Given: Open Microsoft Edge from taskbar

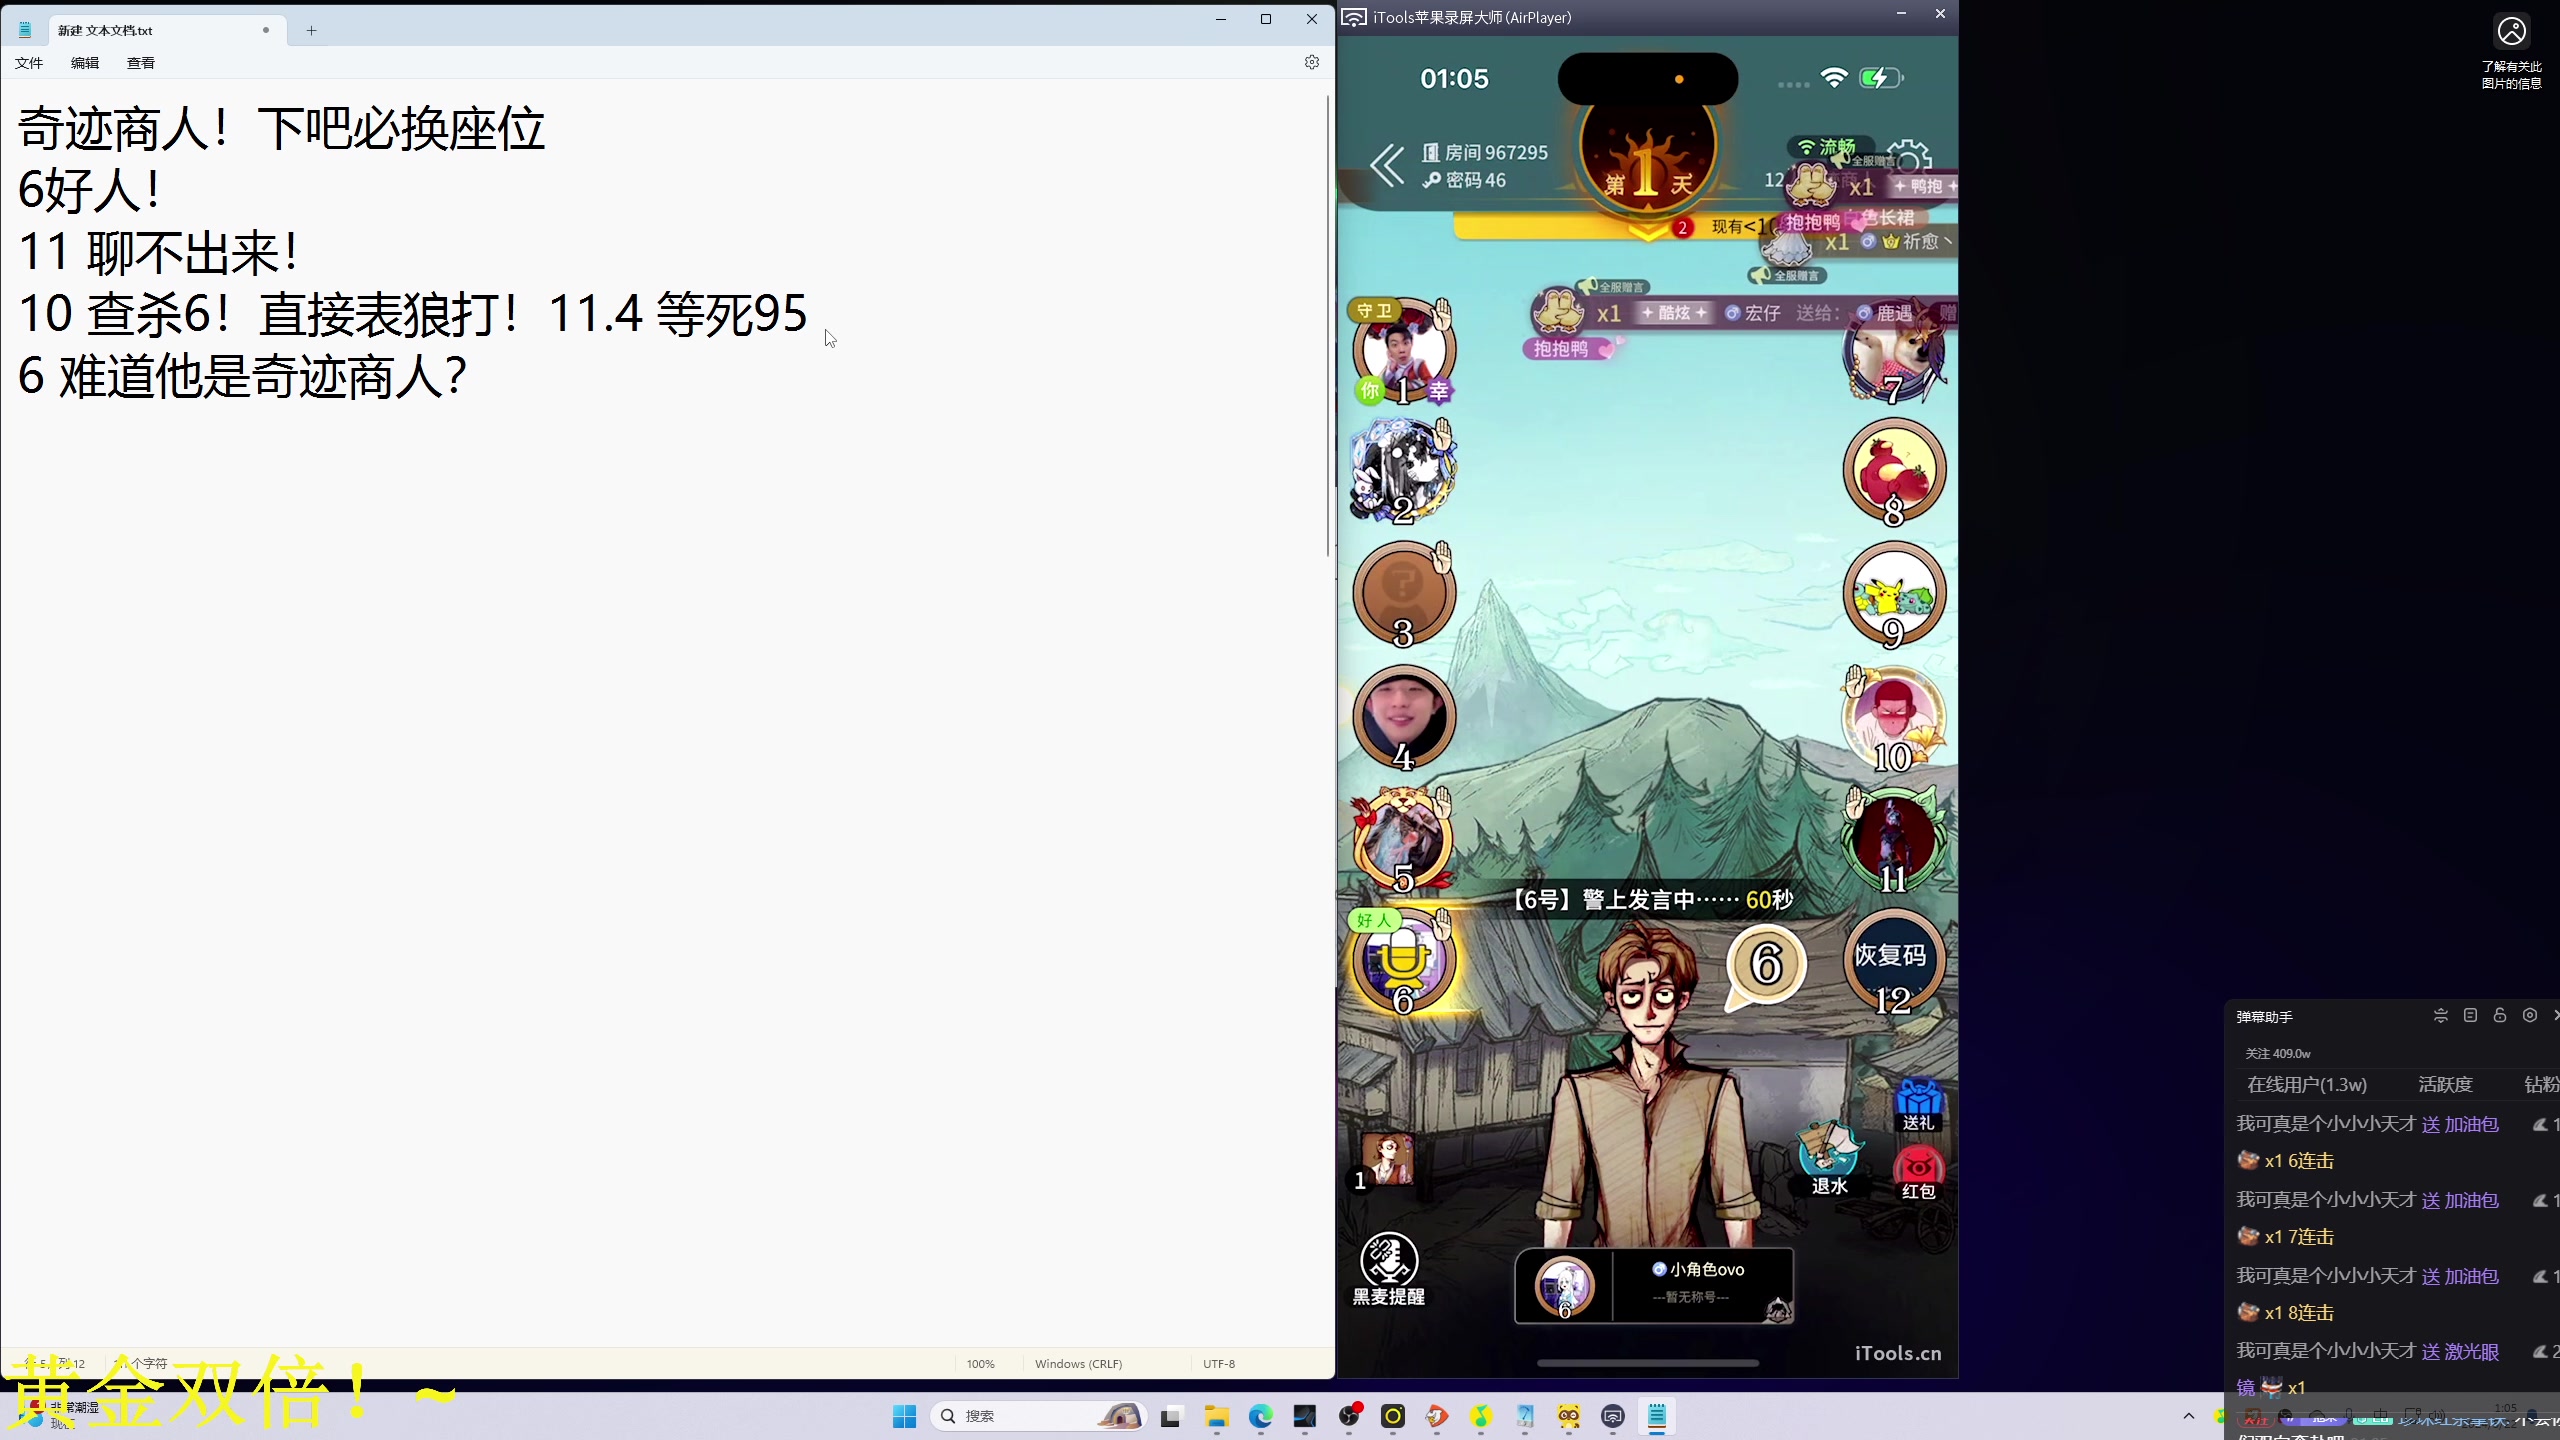Looking at the screenshot, I should point(1260,1416).
